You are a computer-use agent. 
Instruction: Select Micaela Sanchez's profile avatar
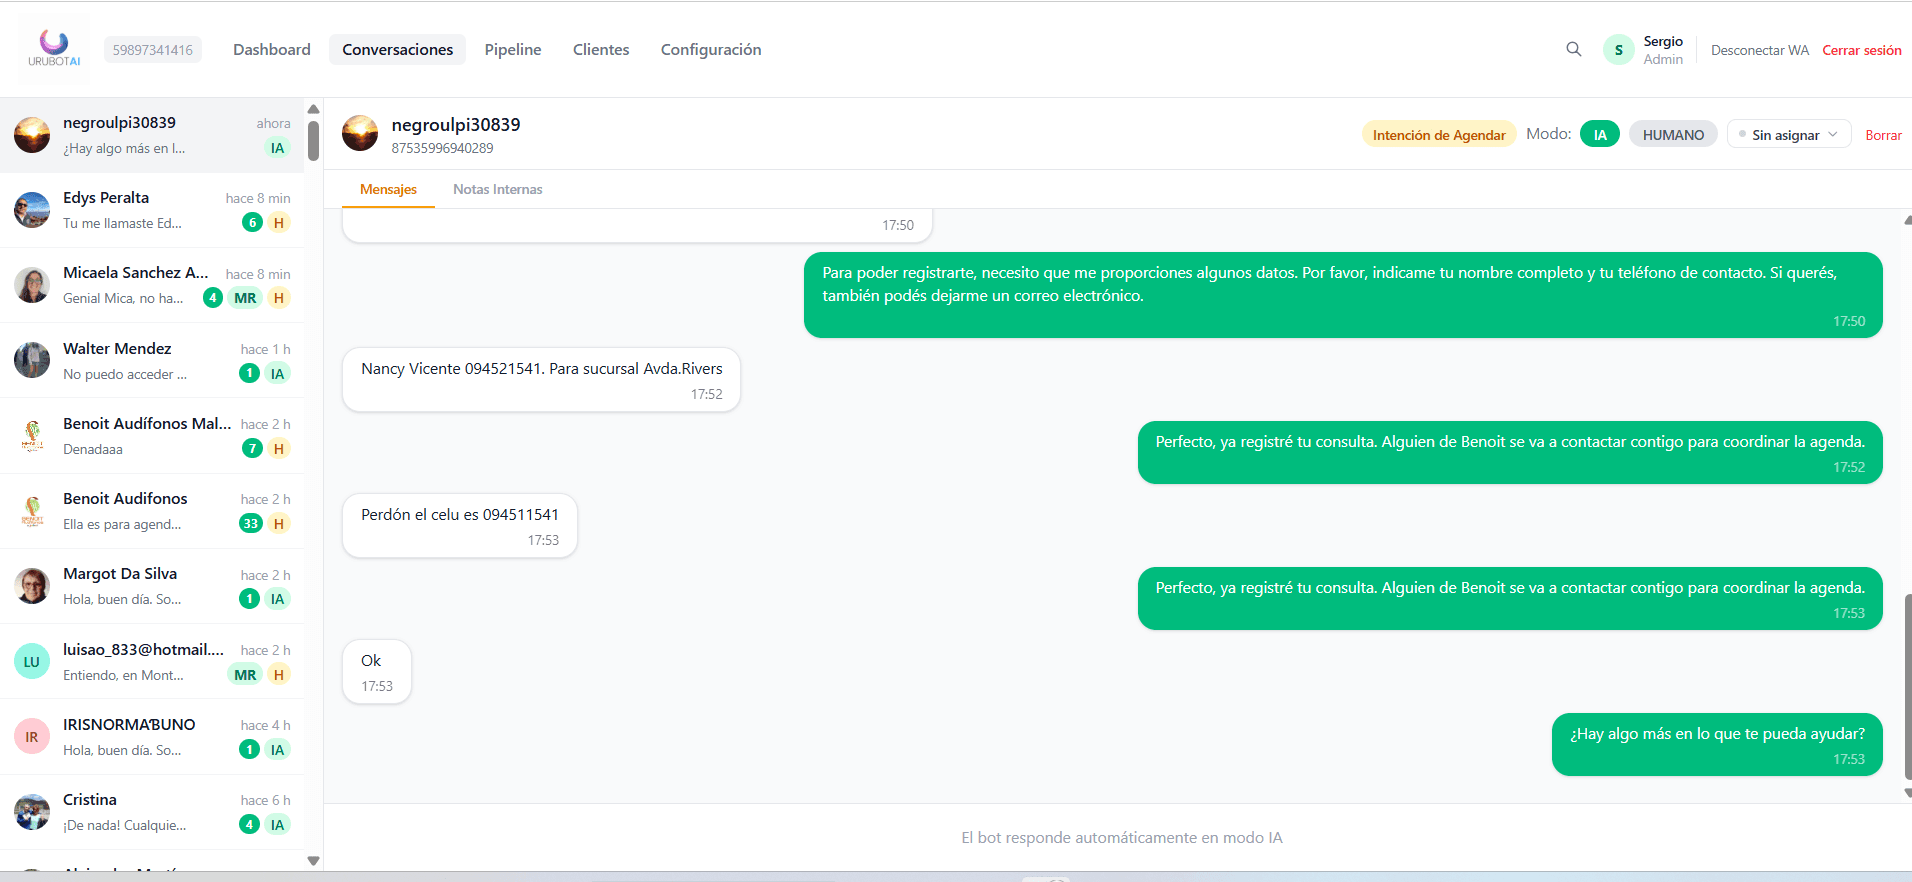(x=32, y=285)
